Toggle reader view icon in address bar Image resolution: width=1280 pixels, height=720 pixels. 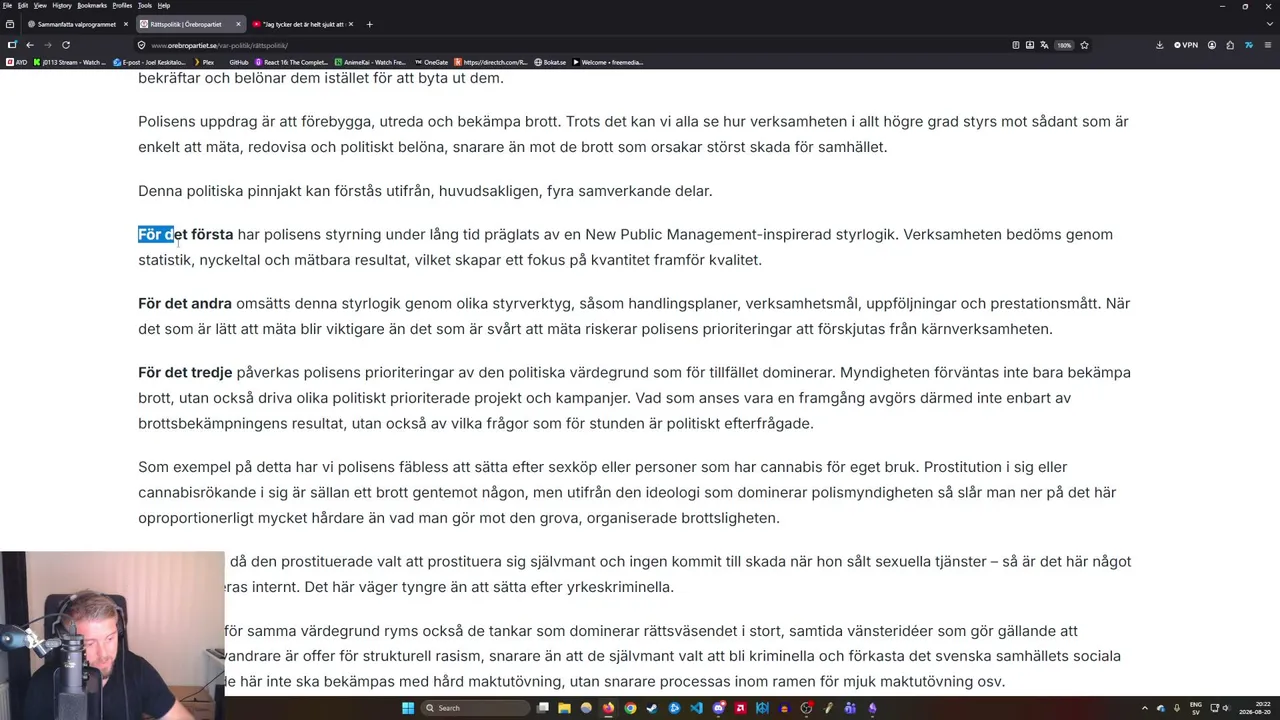pyautogui.click(x=1015, y=45)
